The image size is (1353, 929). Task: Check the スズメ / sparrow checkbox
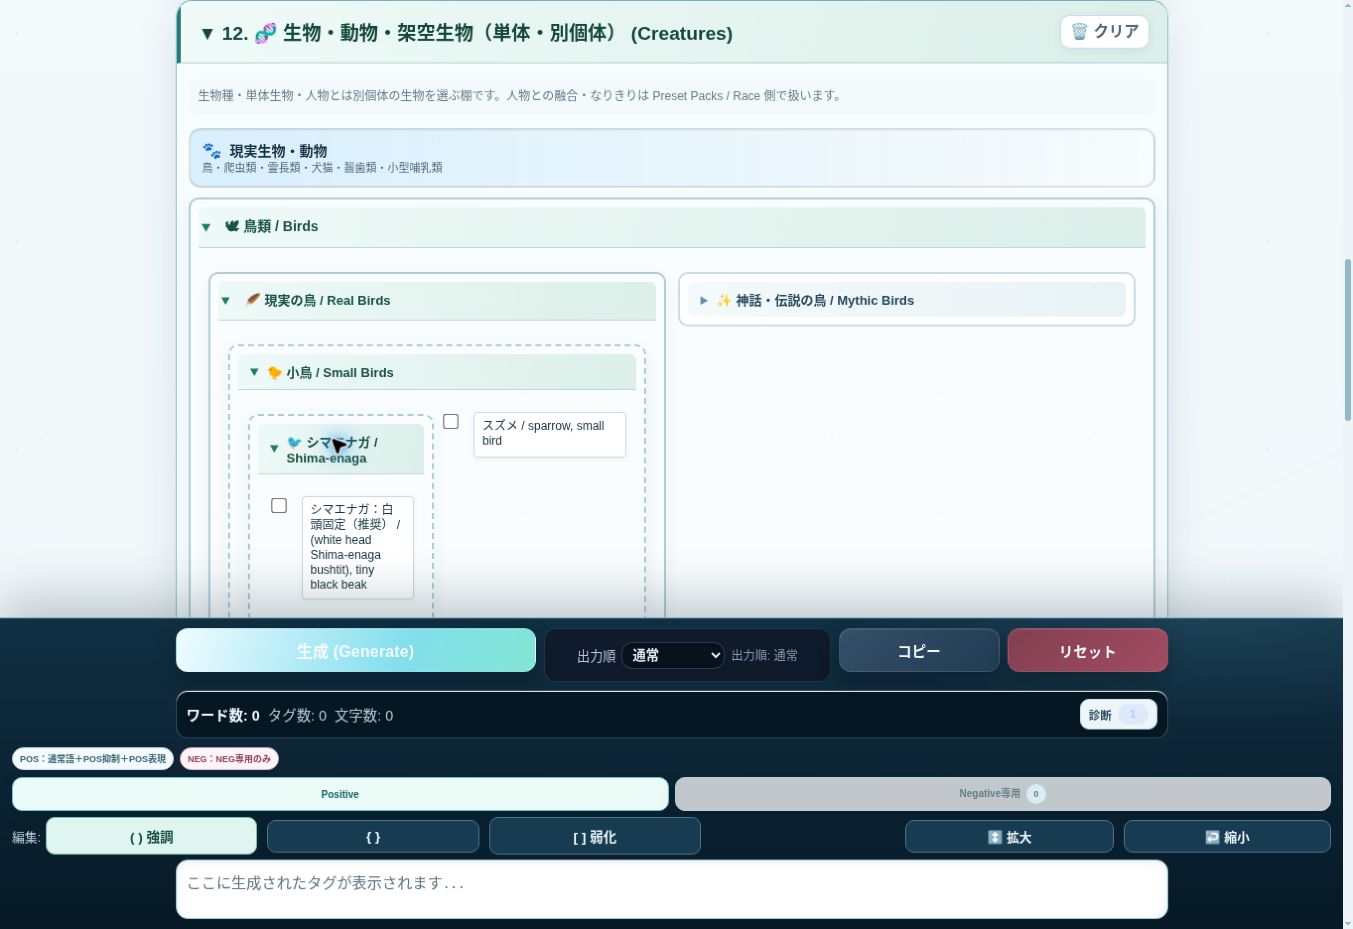[451, 422]
